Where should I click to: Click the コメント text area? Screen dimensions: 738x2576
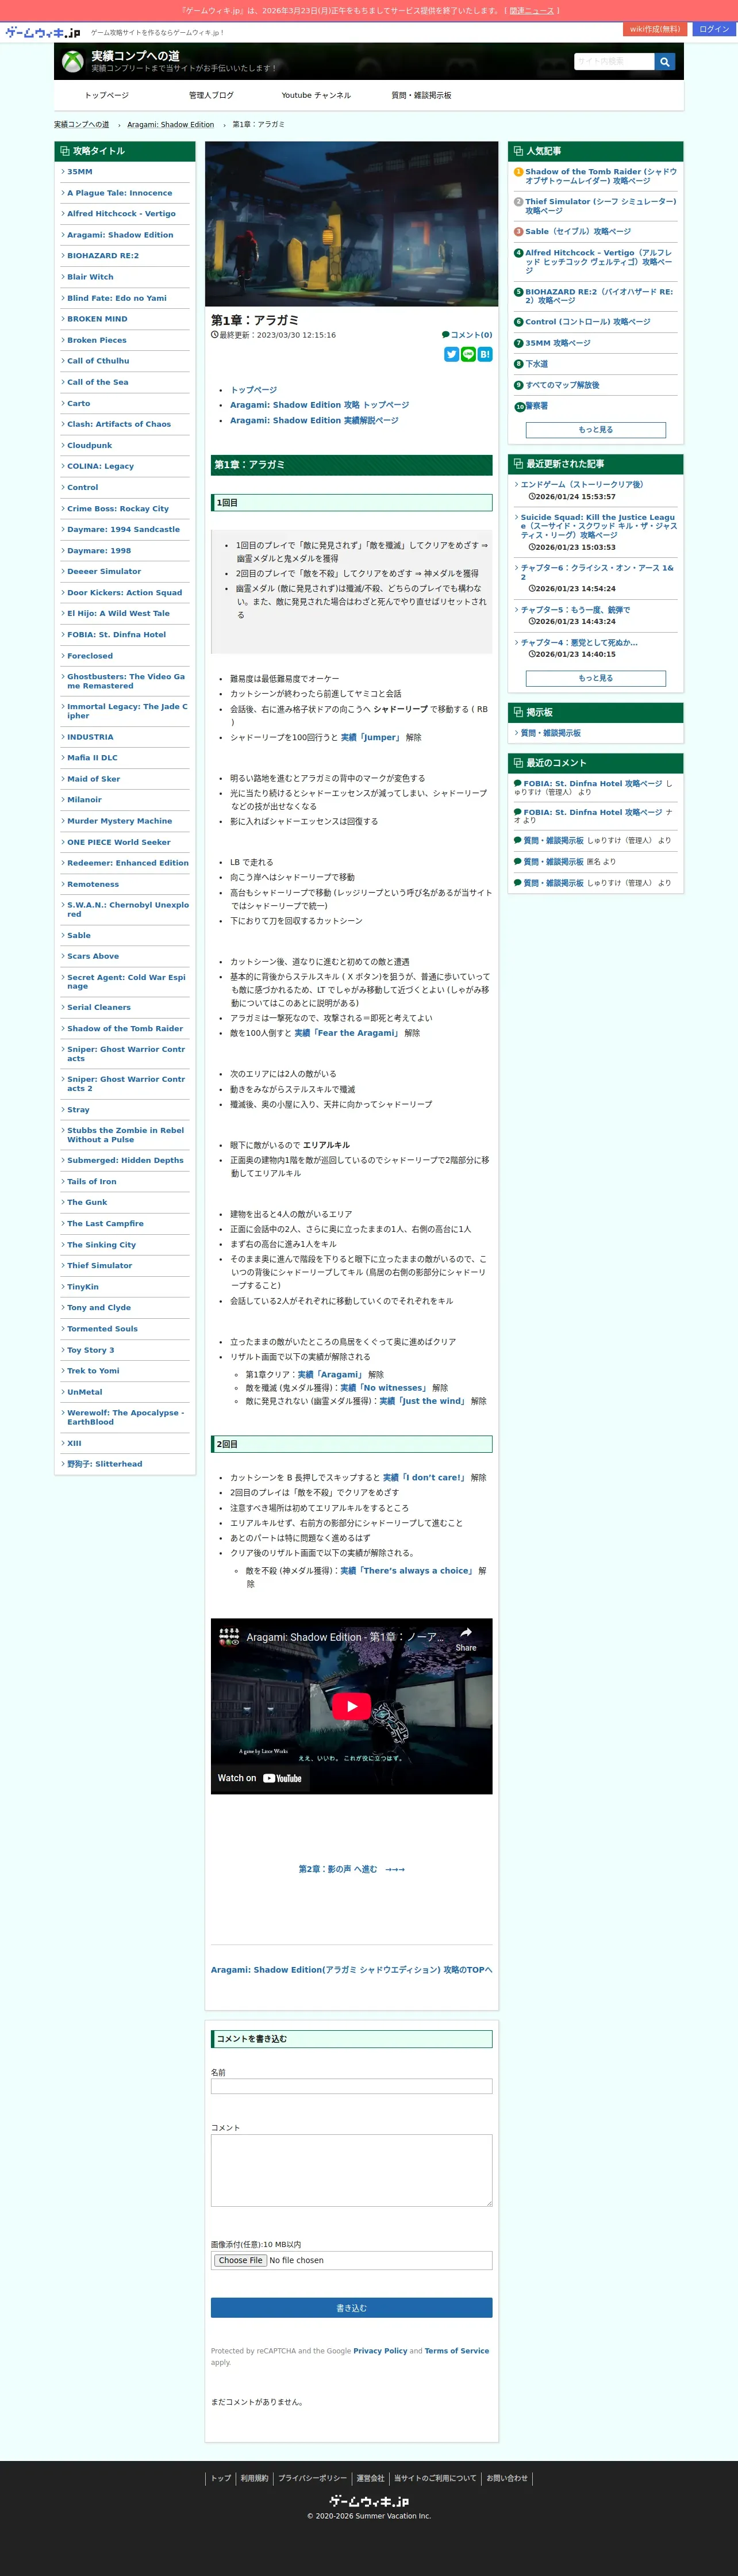tap(351, 2170)
